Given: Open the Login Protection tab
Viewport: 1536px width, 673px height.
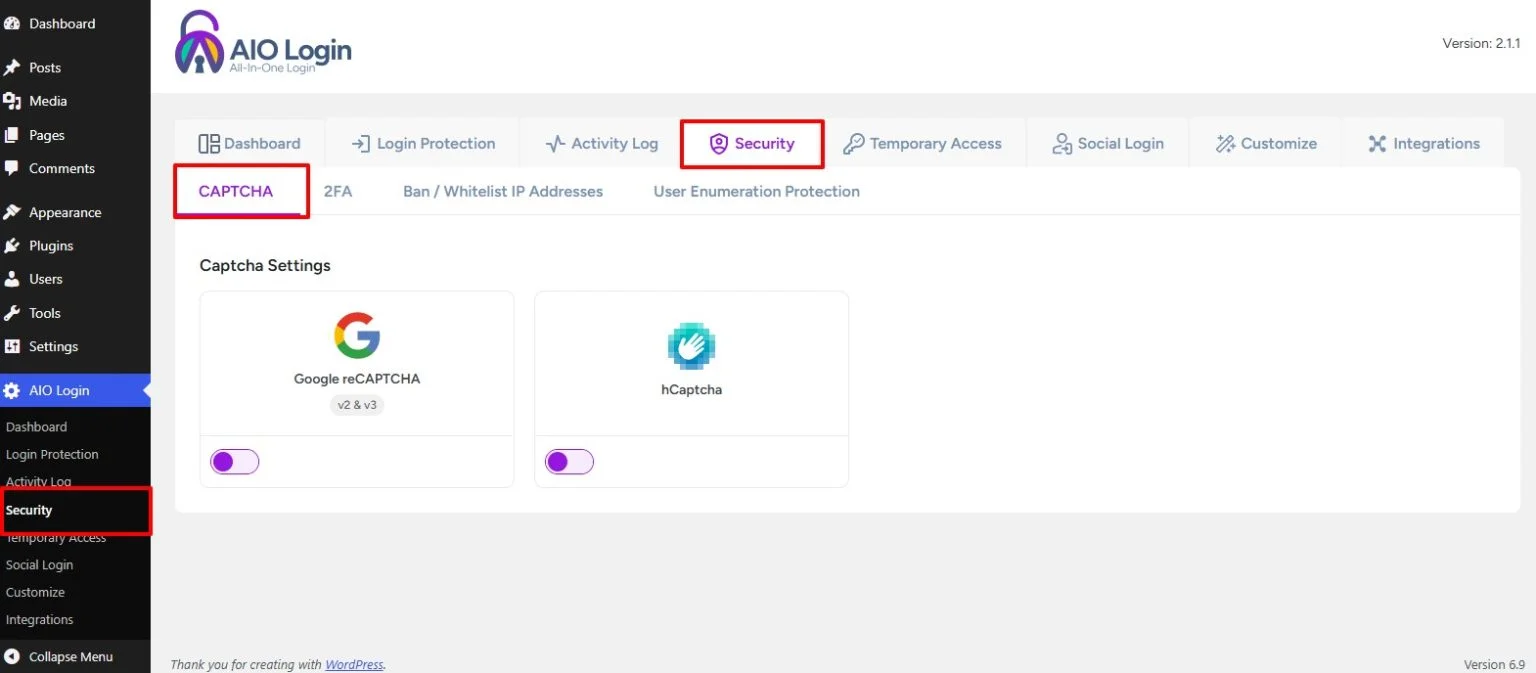Looking at the screenshot, I should click(423, 143).
